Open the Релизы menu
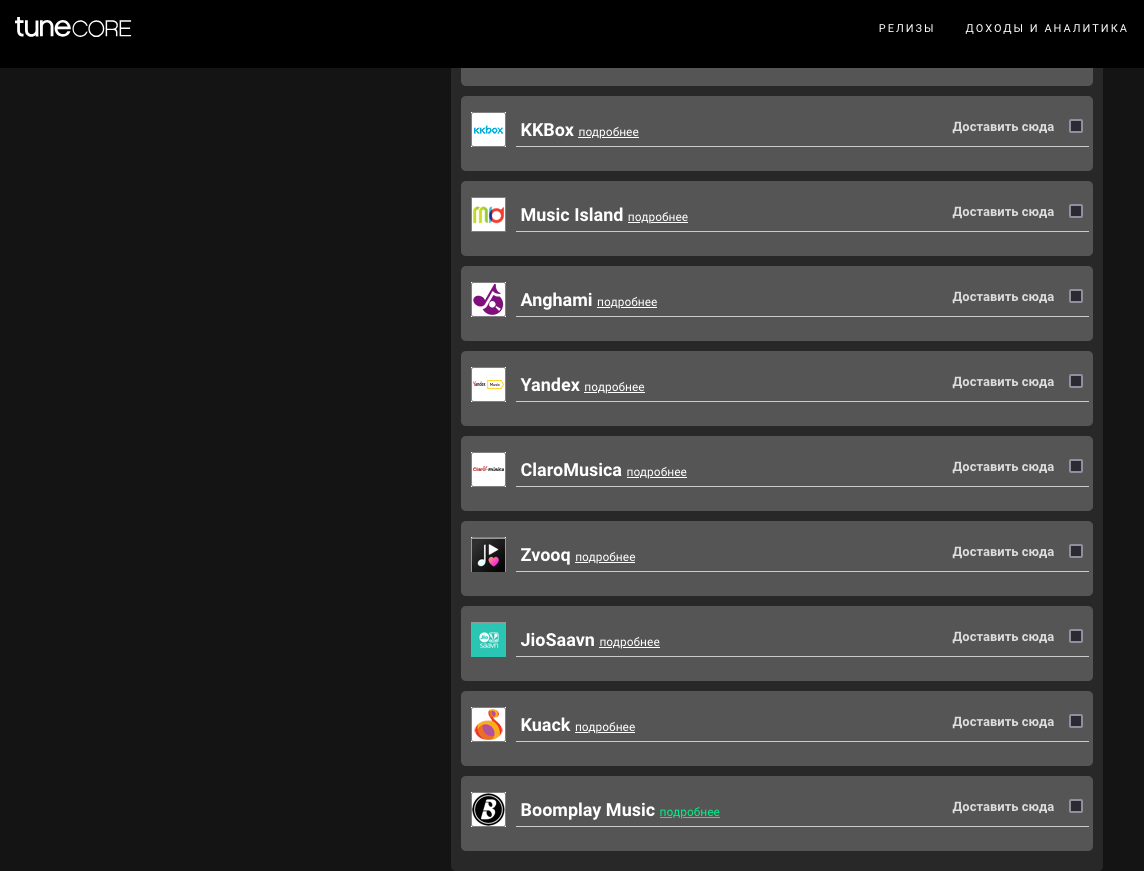Image resolution: width=1144 pixels, height=871 pixels. [906, 28]
